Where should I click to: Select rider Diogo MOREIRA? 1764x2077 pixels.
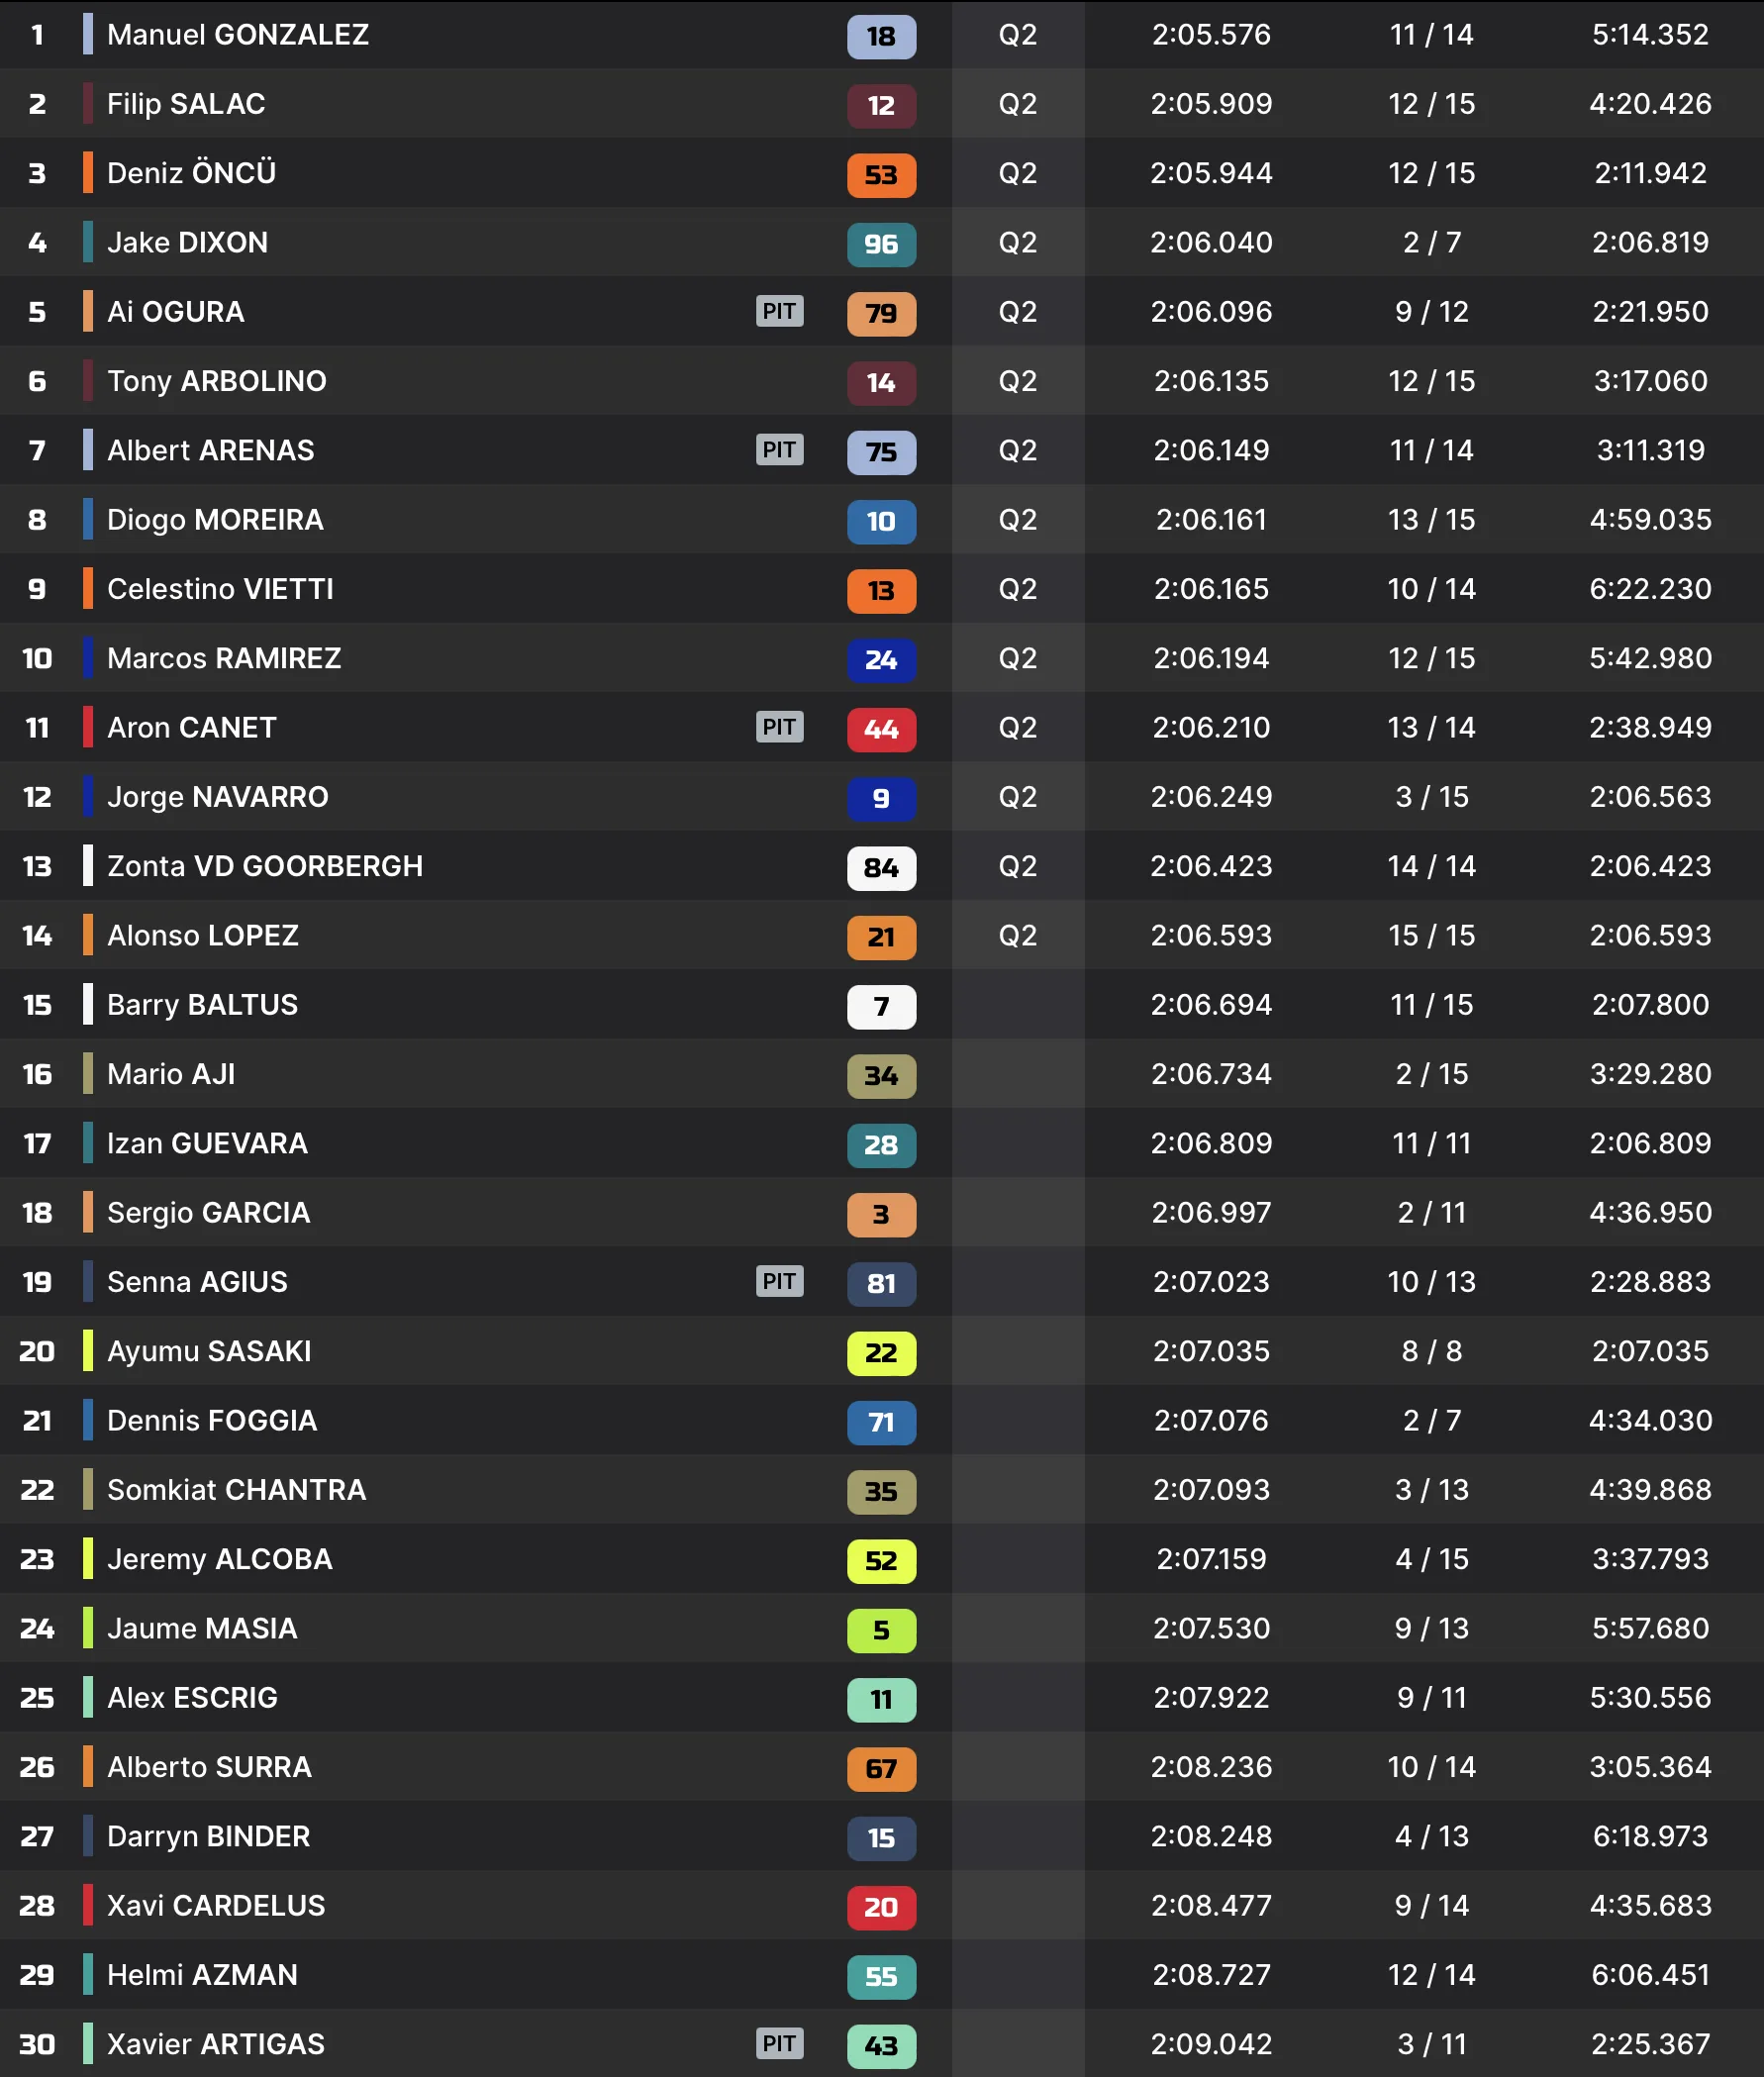click(x=215, y=520)
